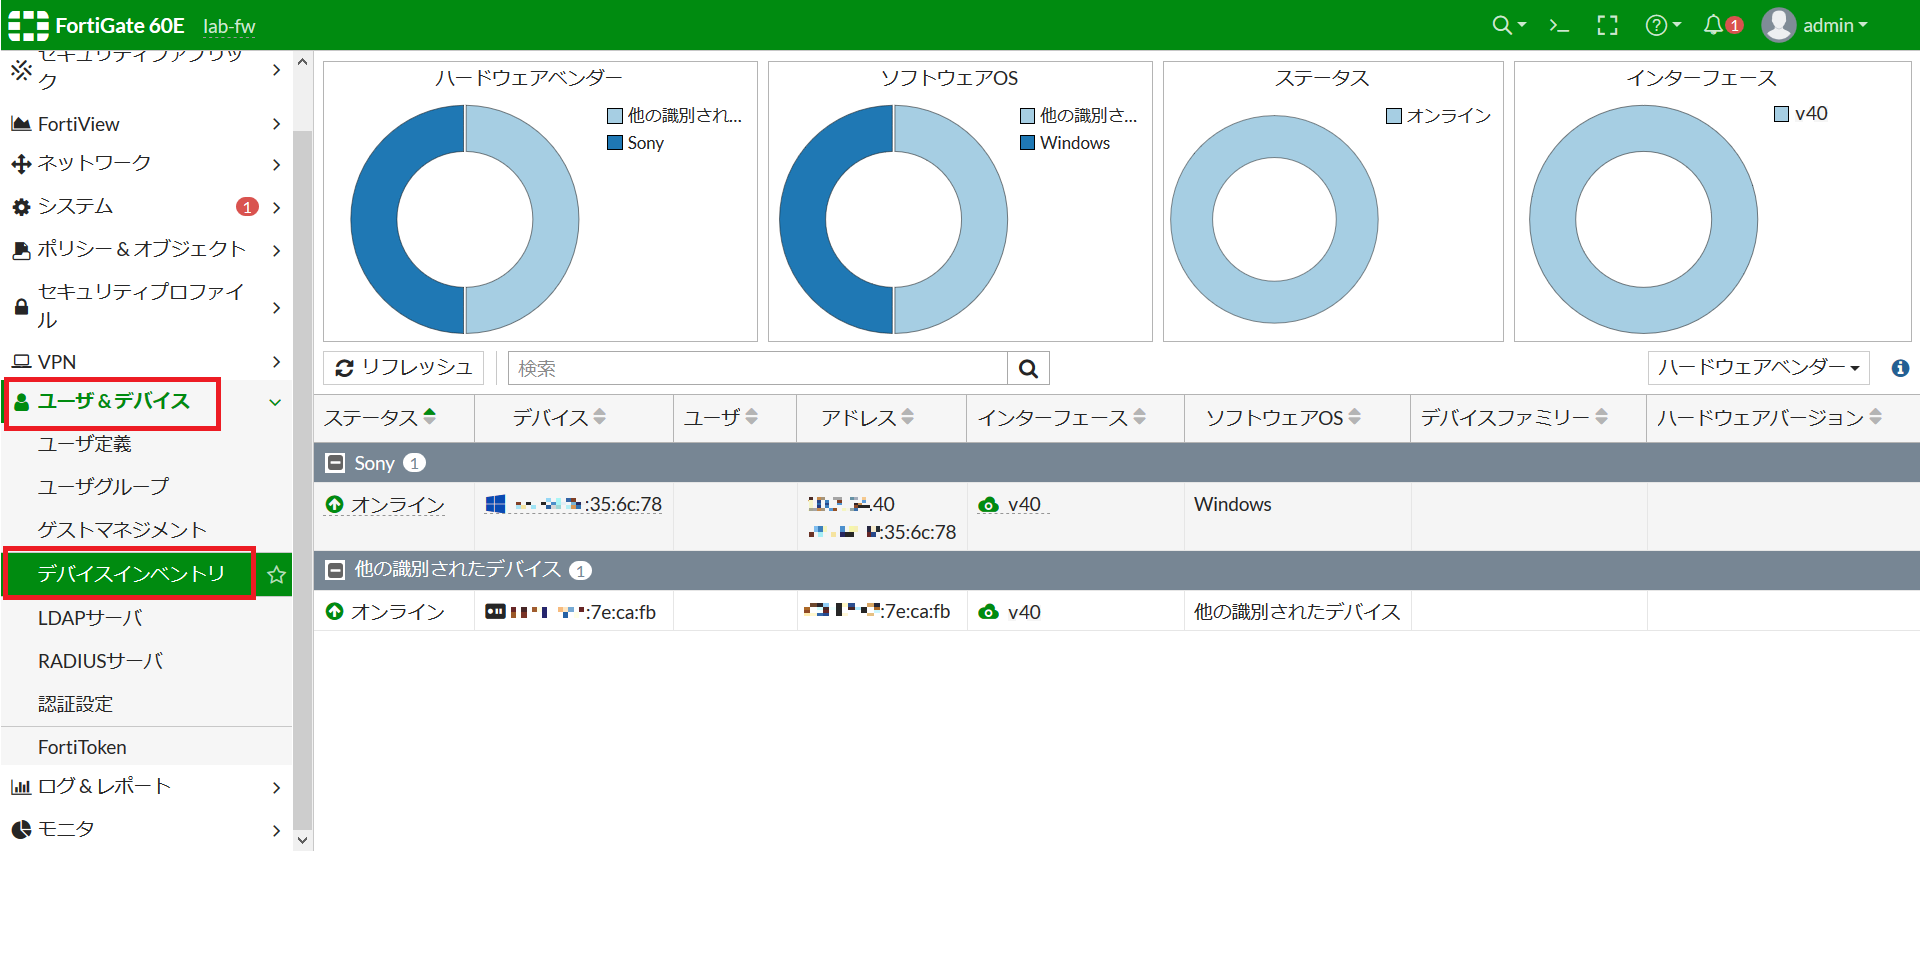Viewport: 1920px width, 979px height.
Task: Click the dark blue Sony donut segment
Action: 375,220
